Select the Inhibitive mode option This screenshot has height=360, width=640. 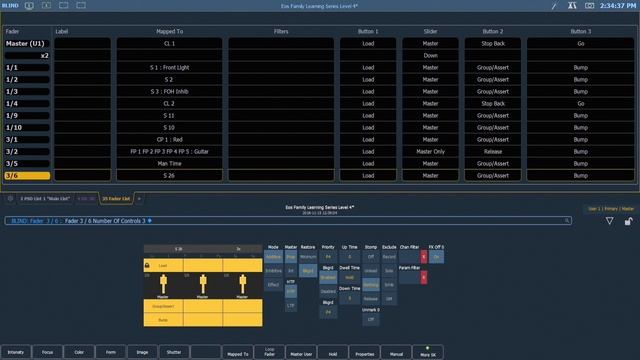pyautogui.click(x=273, y=271)
